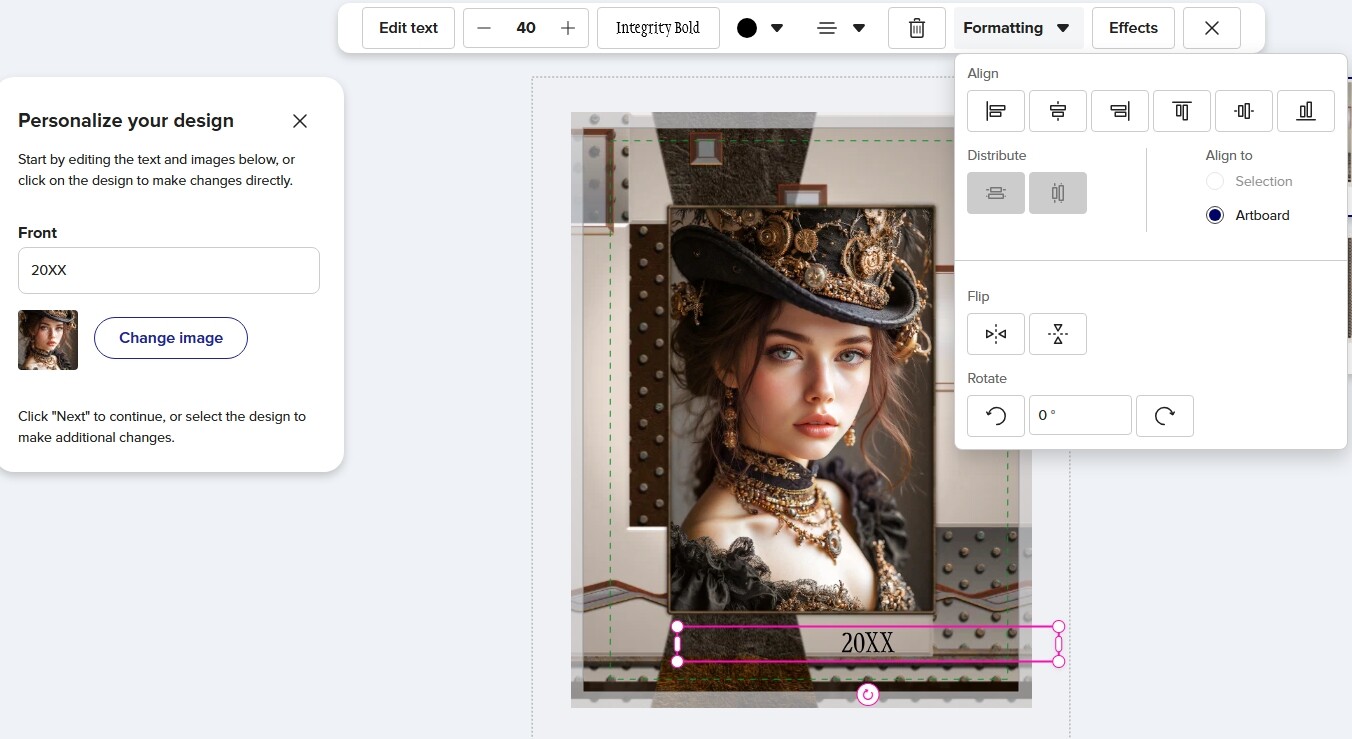Image resolution: width=1352 pixels, height=739 pixels.
Task: Flip horizontally icon
Action: pos(996,334)
